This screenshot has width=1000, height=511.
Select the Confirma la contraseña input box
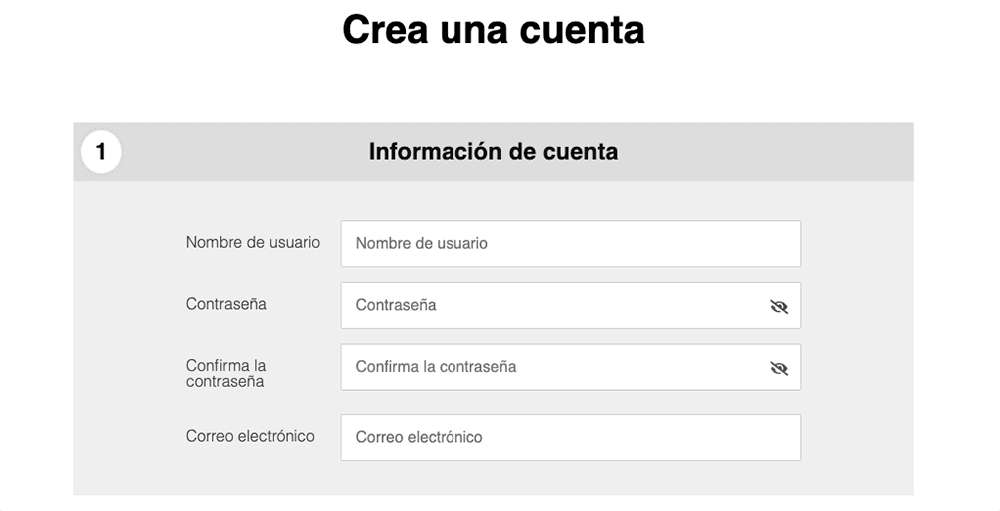550,367
